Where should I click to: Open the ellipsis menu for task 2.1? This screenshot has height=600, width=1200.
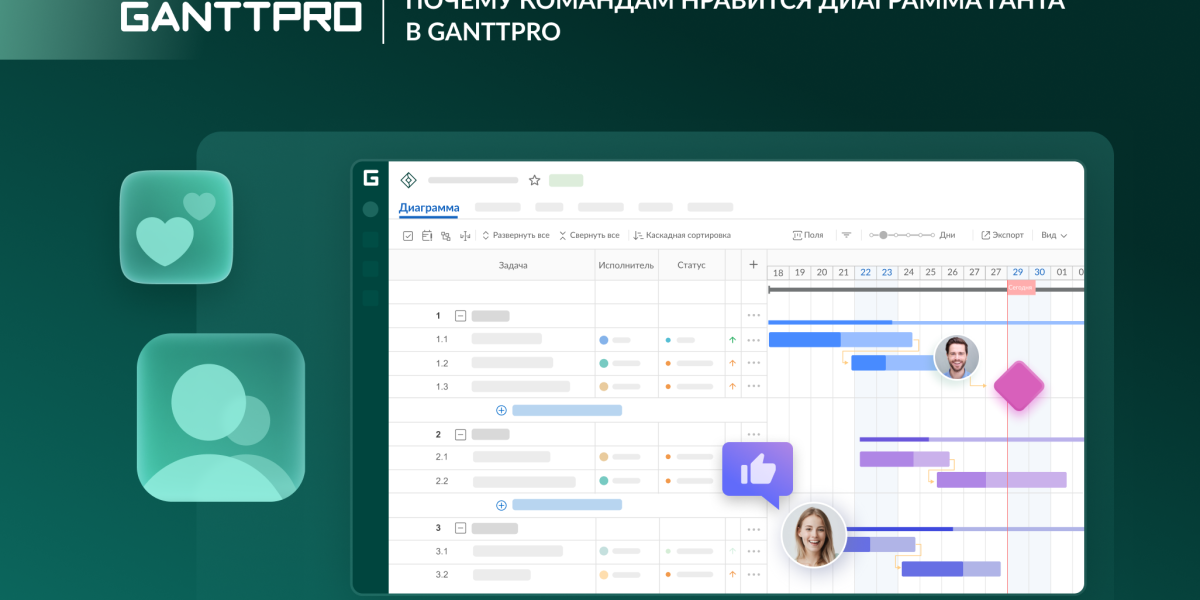753,457
